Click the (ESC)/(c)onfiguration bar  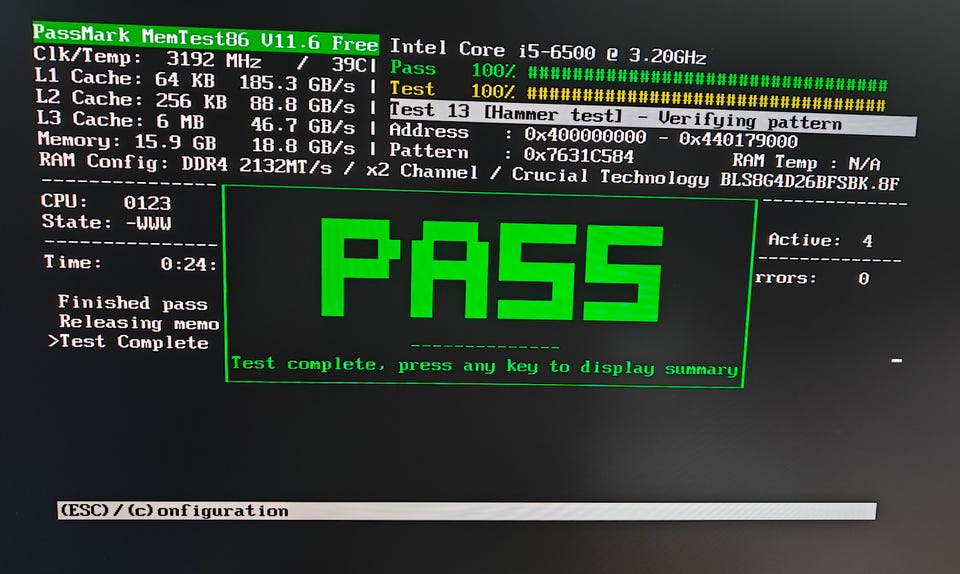coord(467,511)
